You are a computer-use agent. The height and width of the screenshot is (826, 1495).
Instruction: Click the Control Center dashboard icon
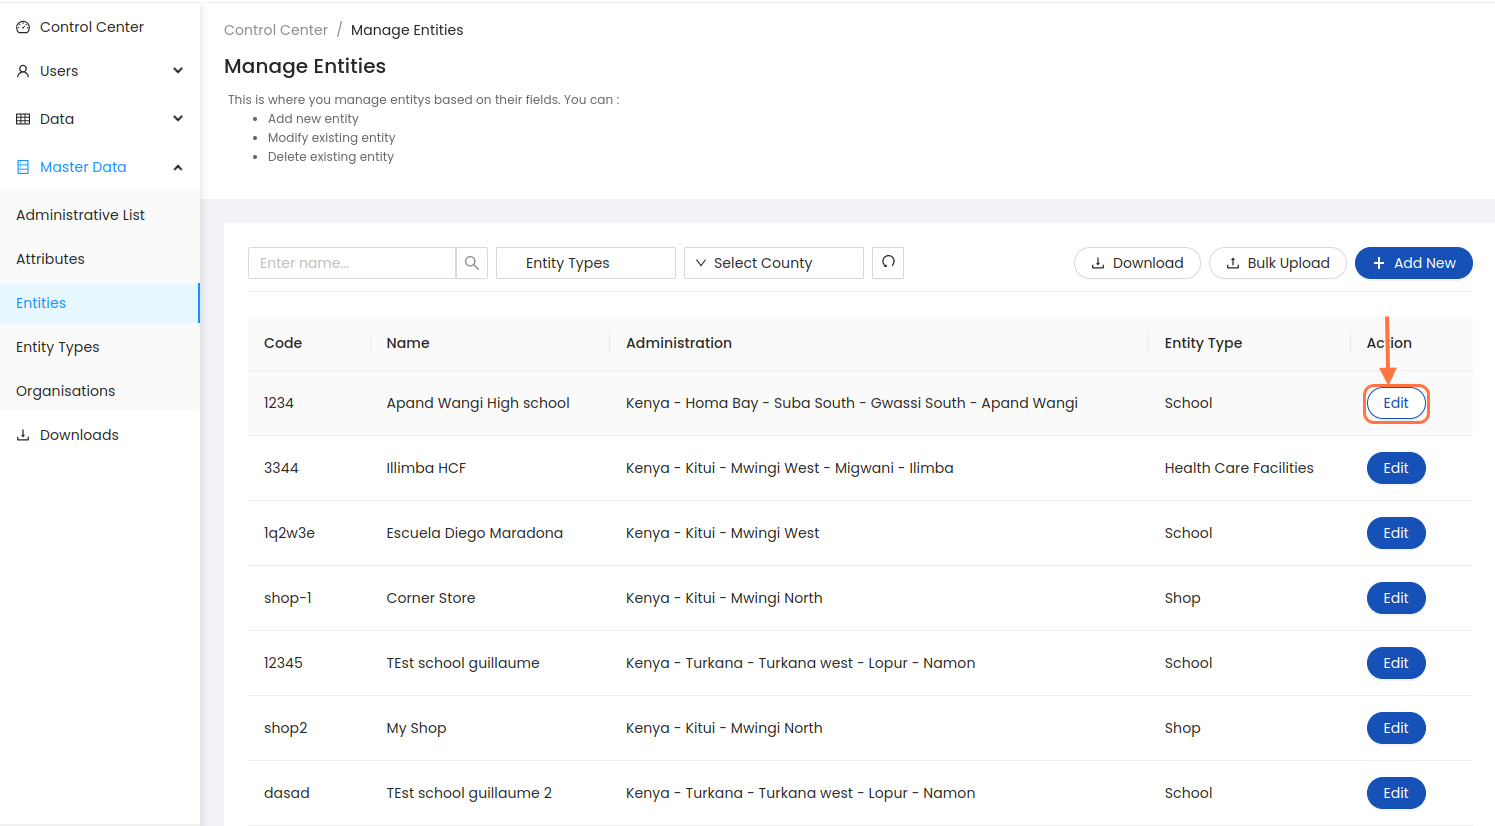click(x=23, y=27)
